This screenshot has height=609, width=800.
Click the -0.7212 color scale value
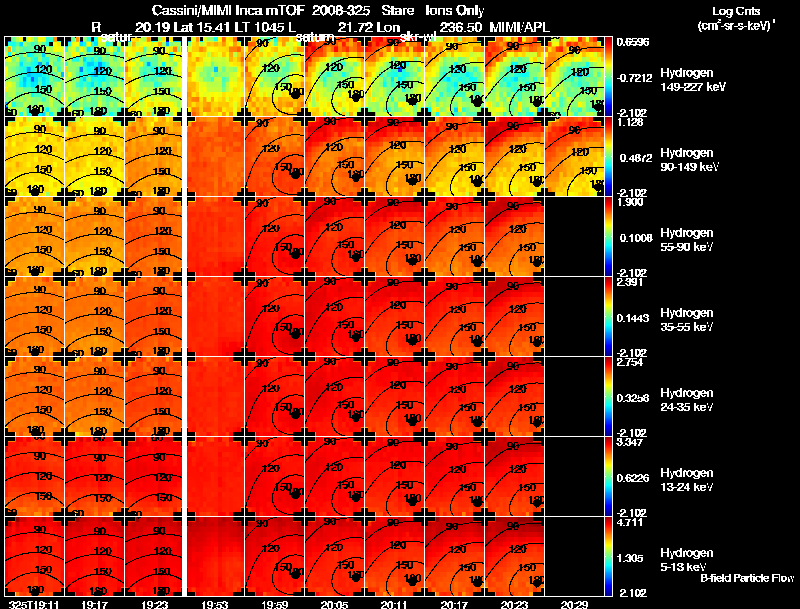coord(634,78)
